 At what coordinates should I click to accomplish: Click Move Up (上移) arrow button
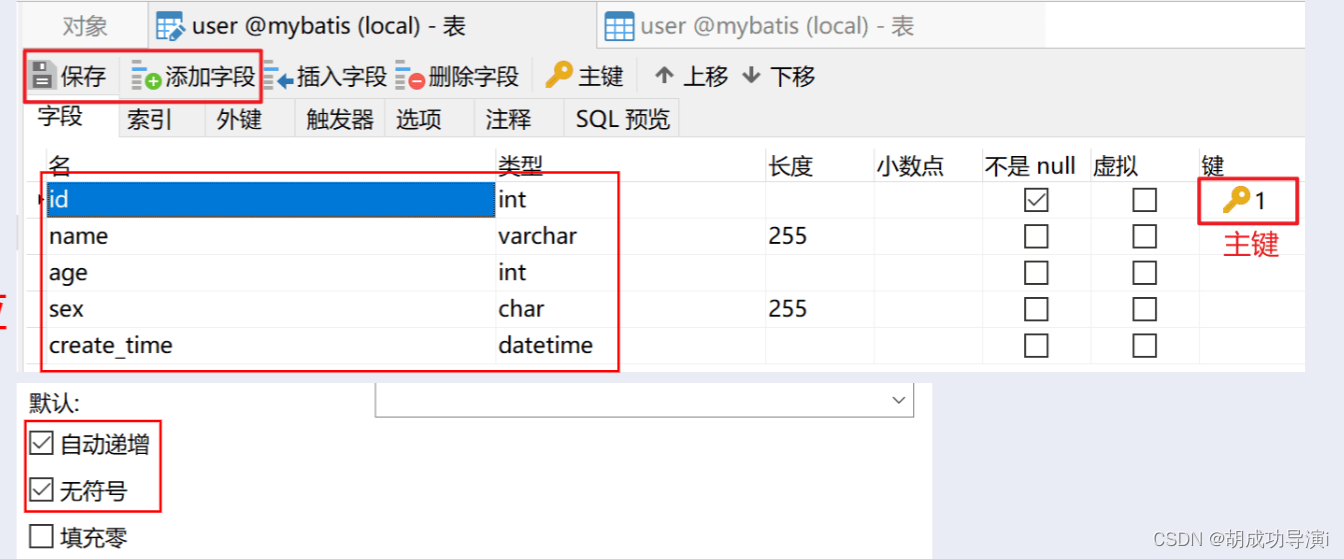click(x=691, y=76)
